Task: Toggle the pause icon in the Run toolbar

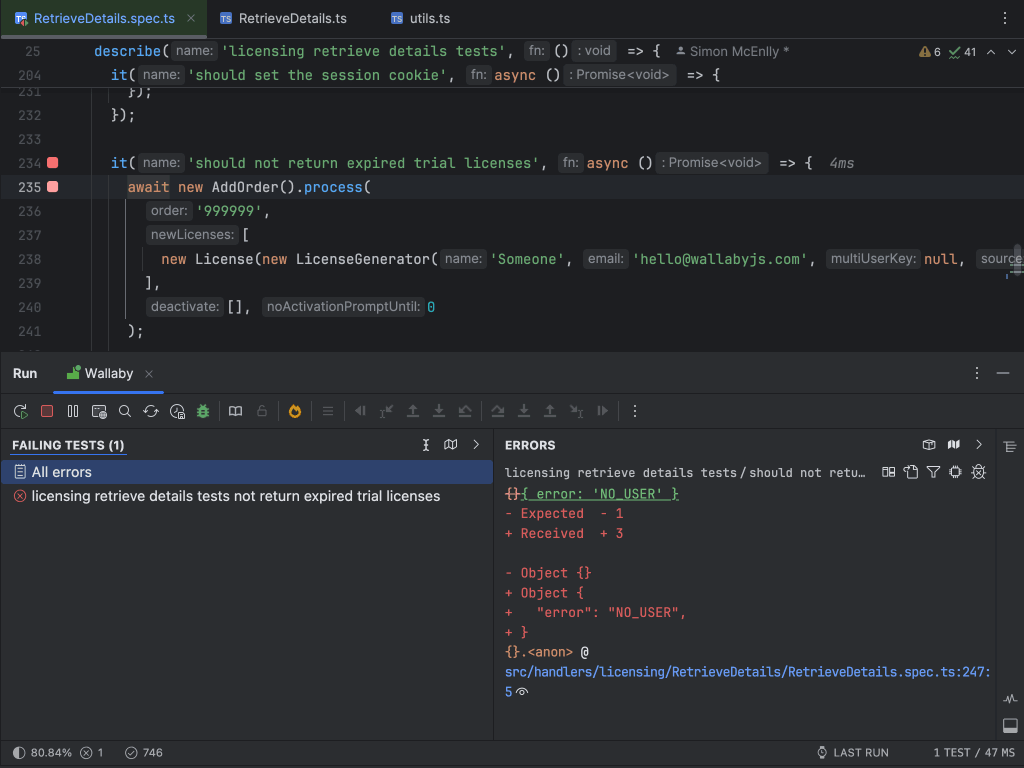Action: pos(73,410)
